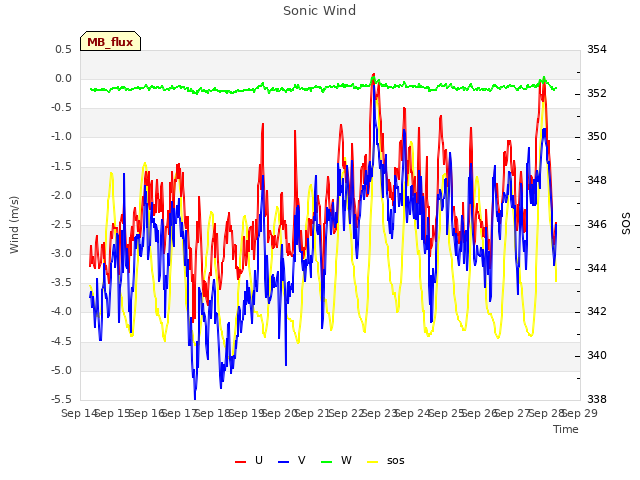This screenshot has height=480, width=640.
Task: Click the Sep 14 tick label
Action: coord(80,413)
